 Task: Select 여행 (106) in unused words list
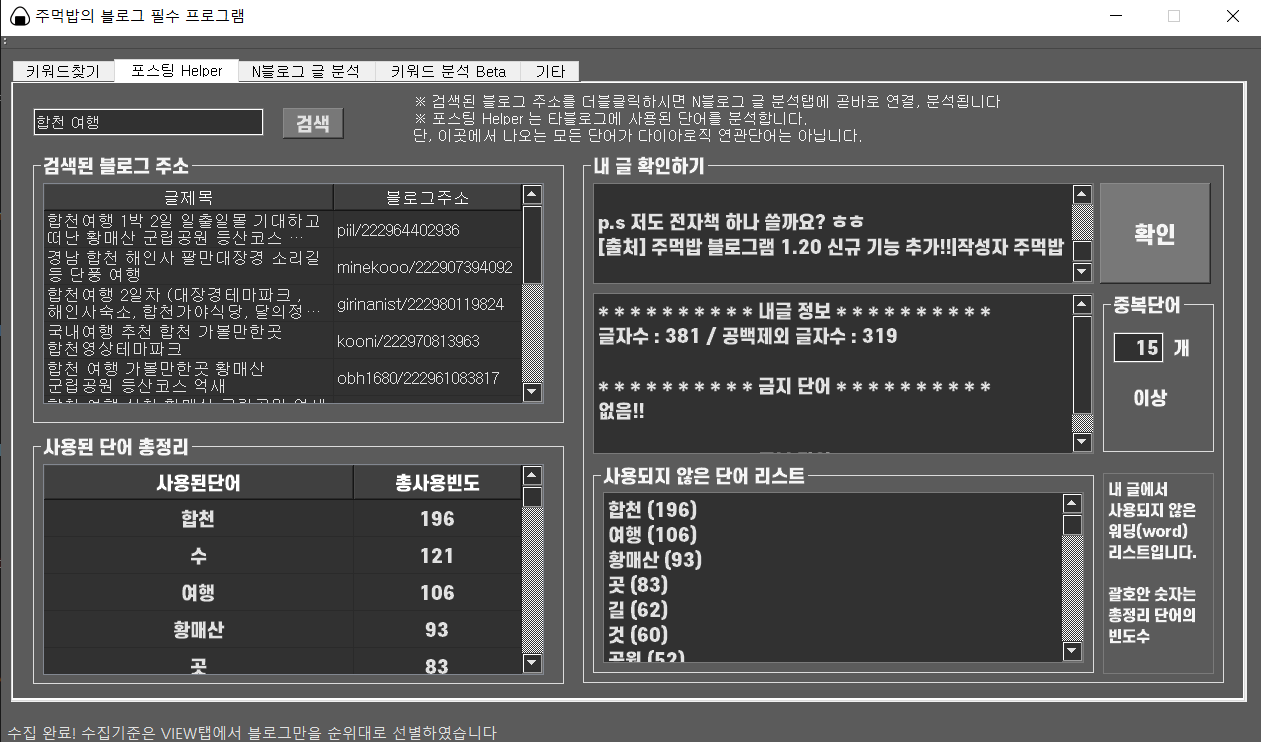click(x=652, y=535)
